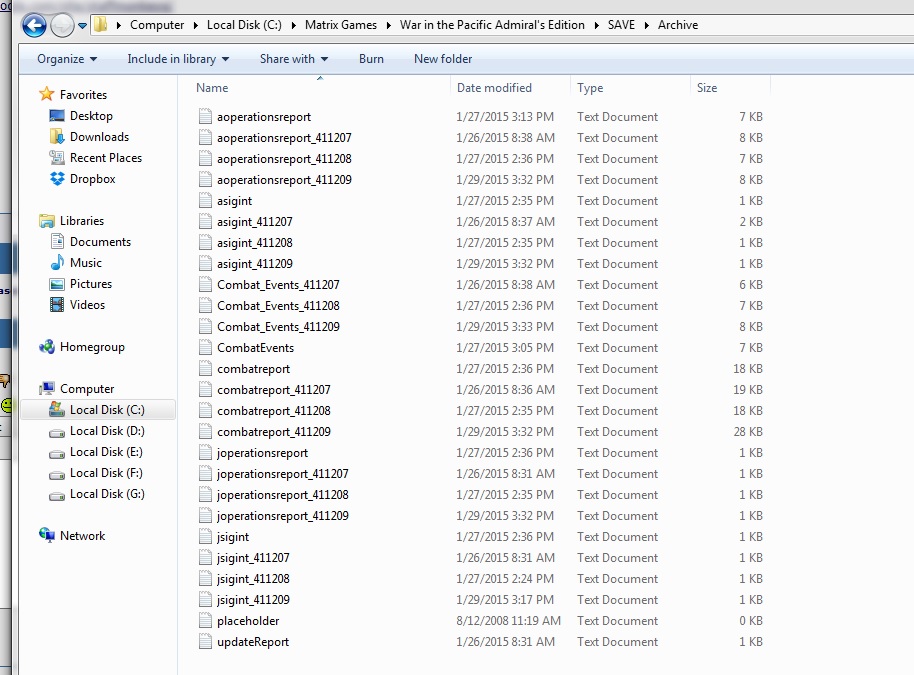Screen dimensions: 914x675
Task: Click Local Disk (C:) in breadcrumb path
Action: click(244, 25)
